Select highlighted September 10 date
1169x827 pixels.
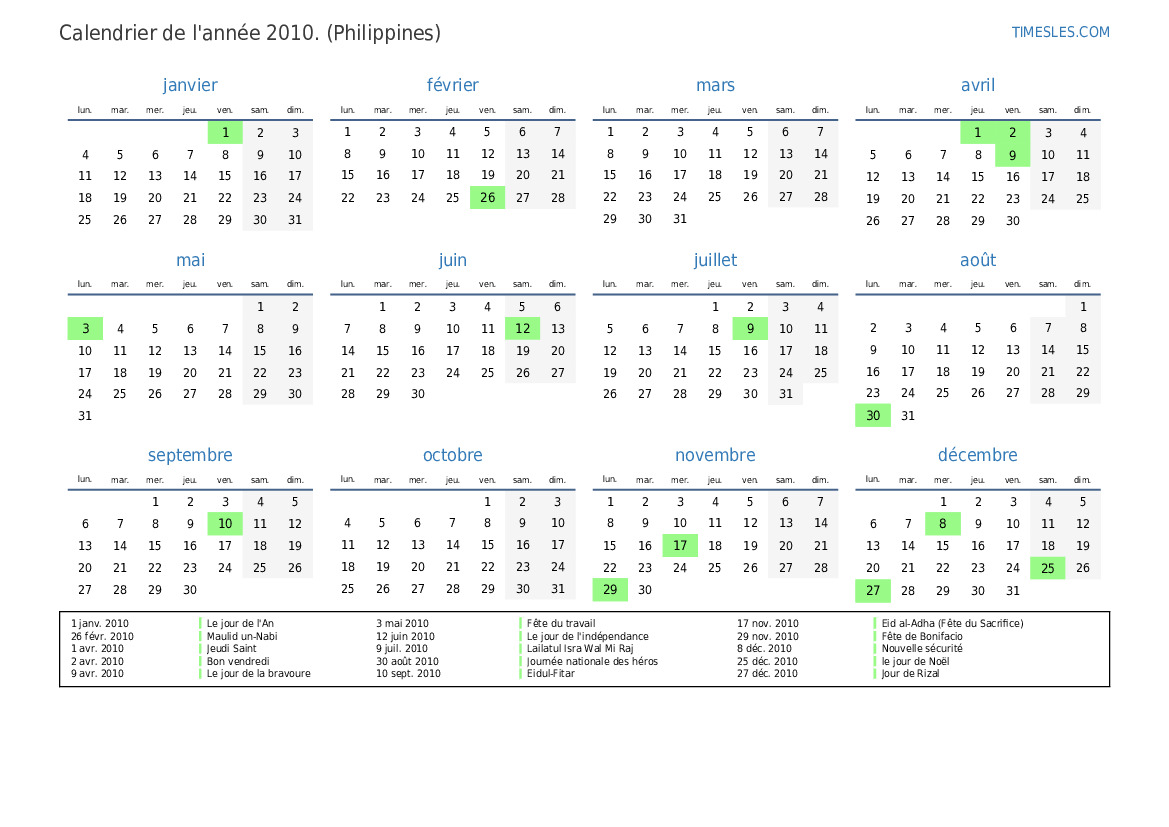pyautogui.click(x=225, y=524)
